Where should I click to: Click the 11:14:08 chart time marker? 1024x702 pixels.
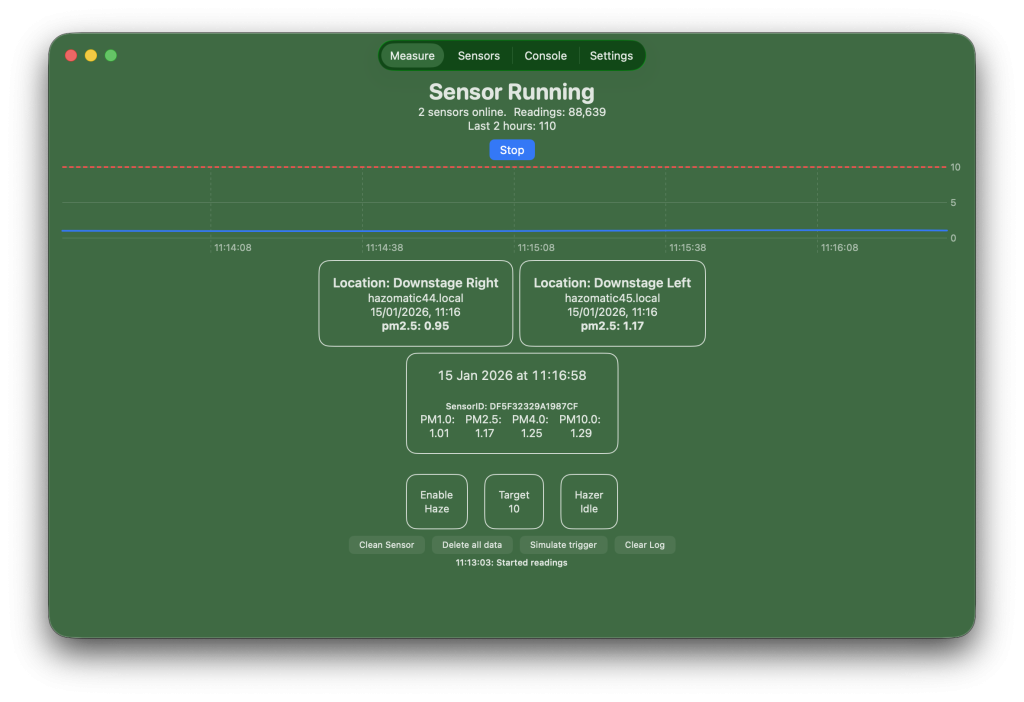(x=233, y=247)
